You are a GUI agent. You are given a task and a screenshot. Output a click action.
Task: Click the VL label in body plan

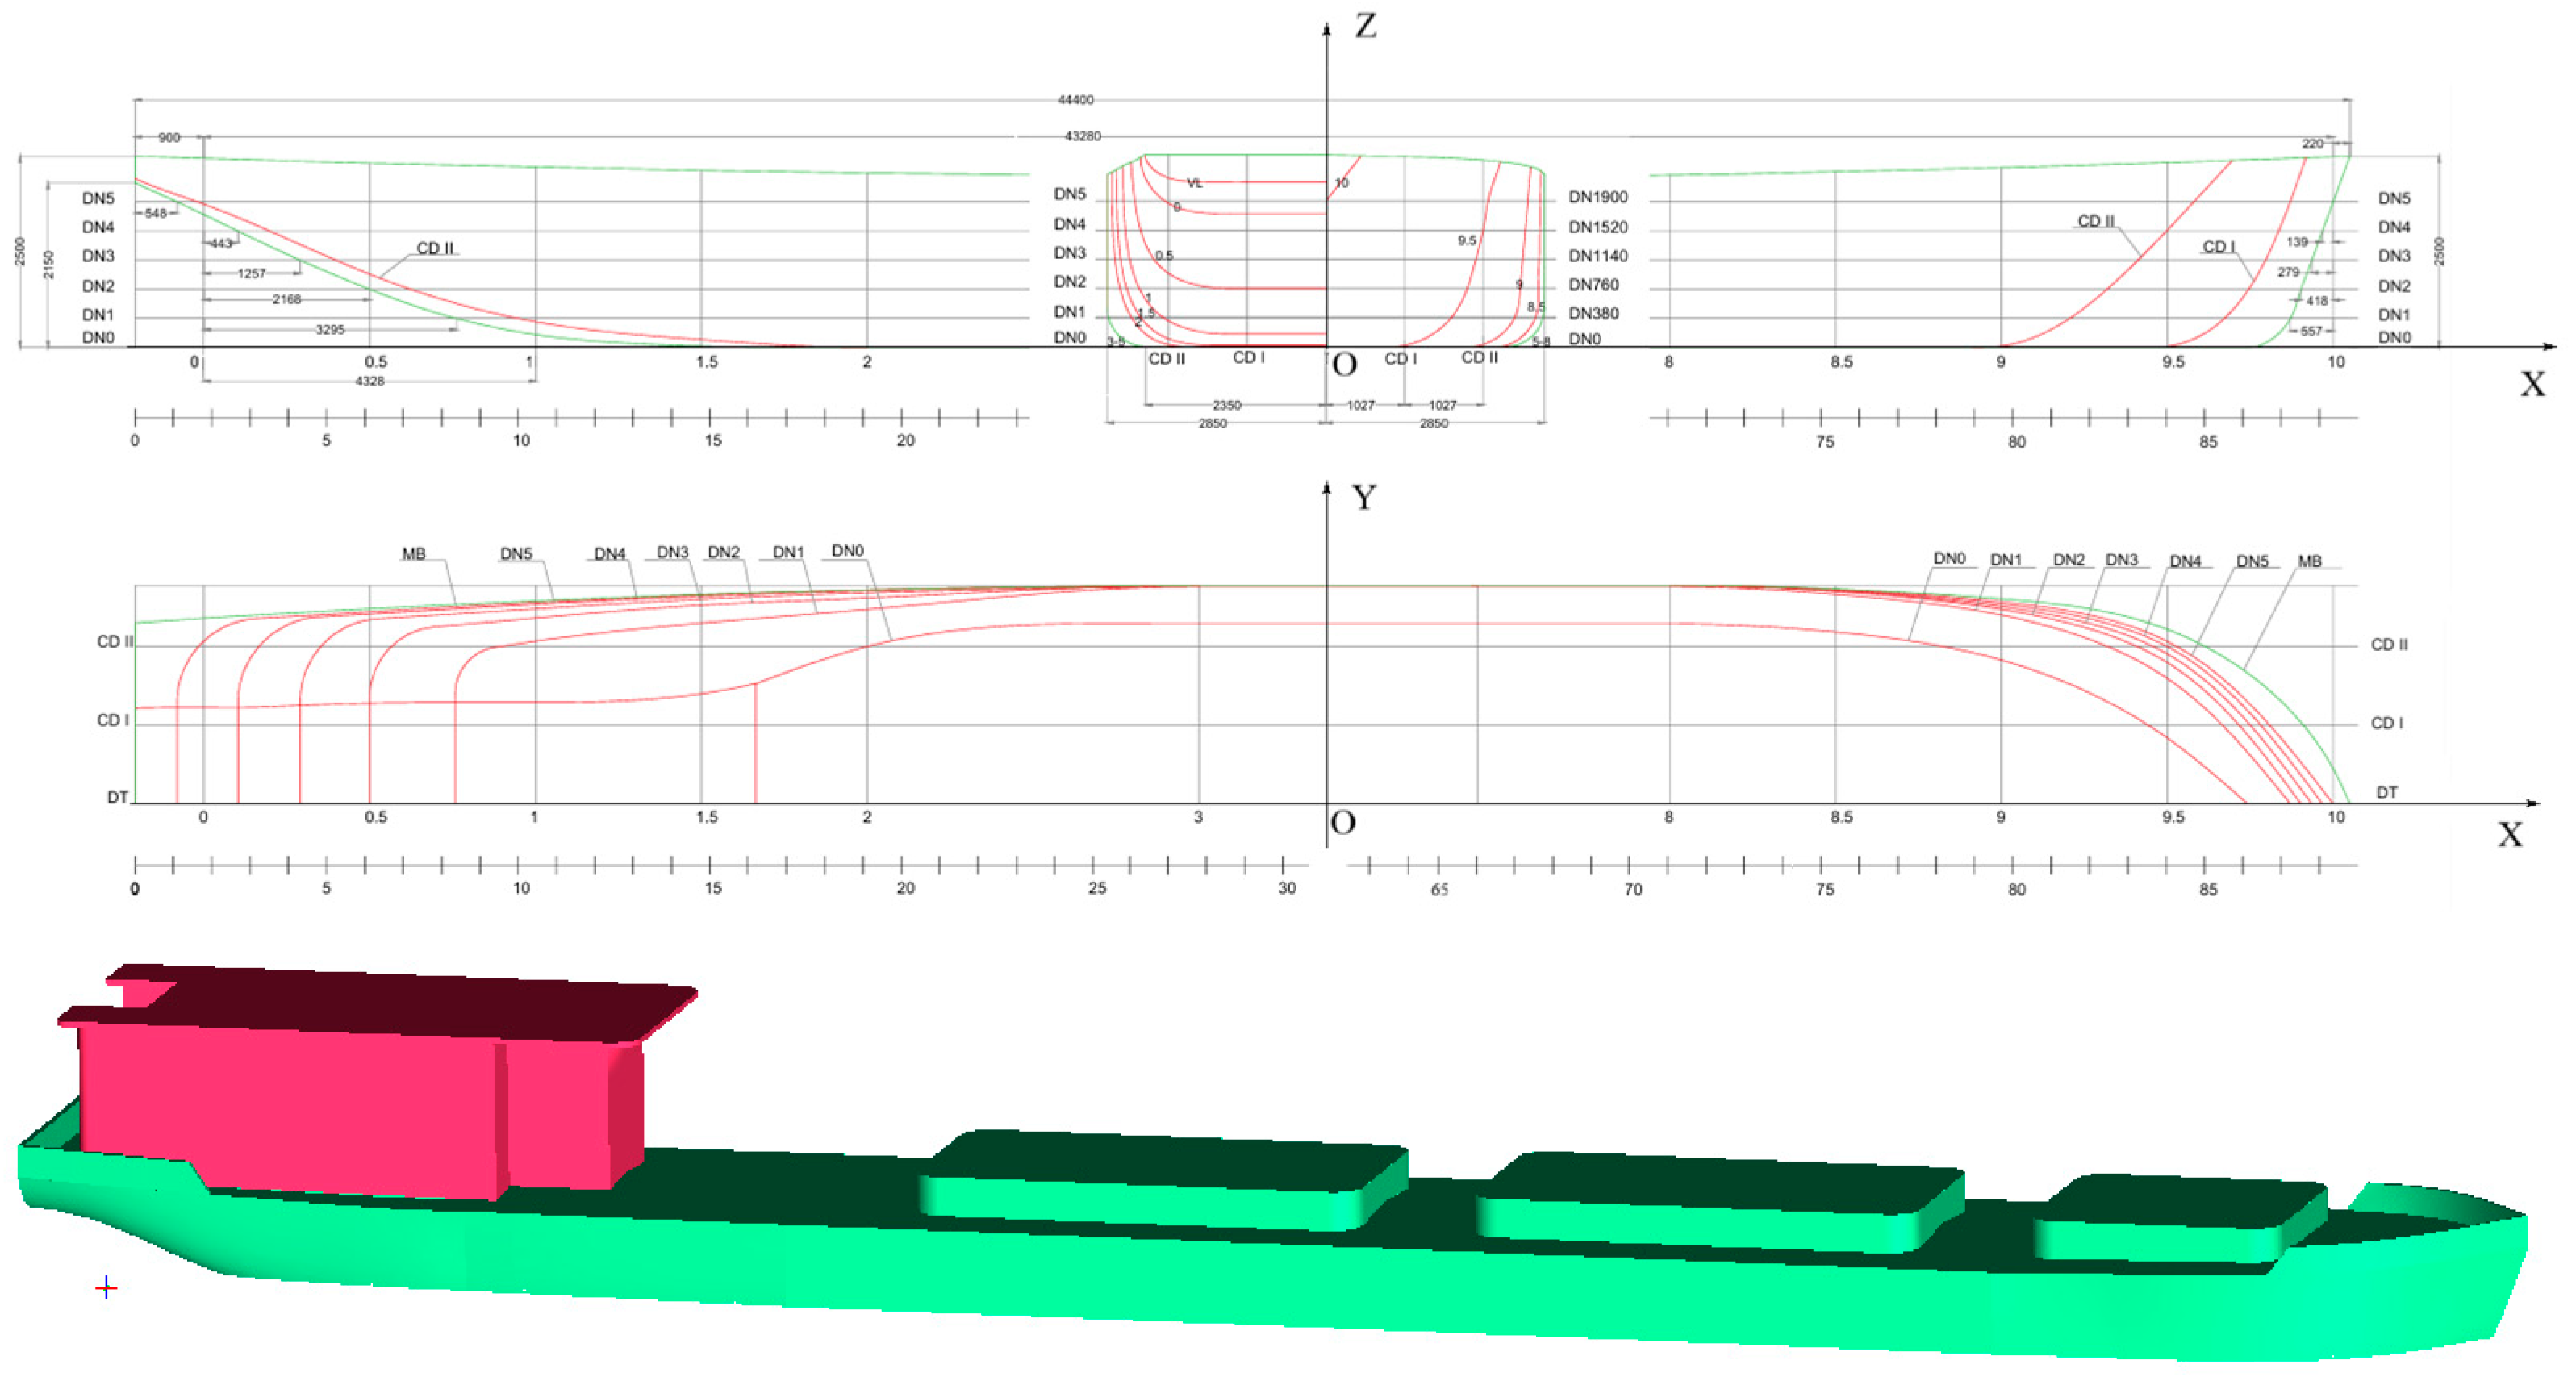tap(1194, 183)
